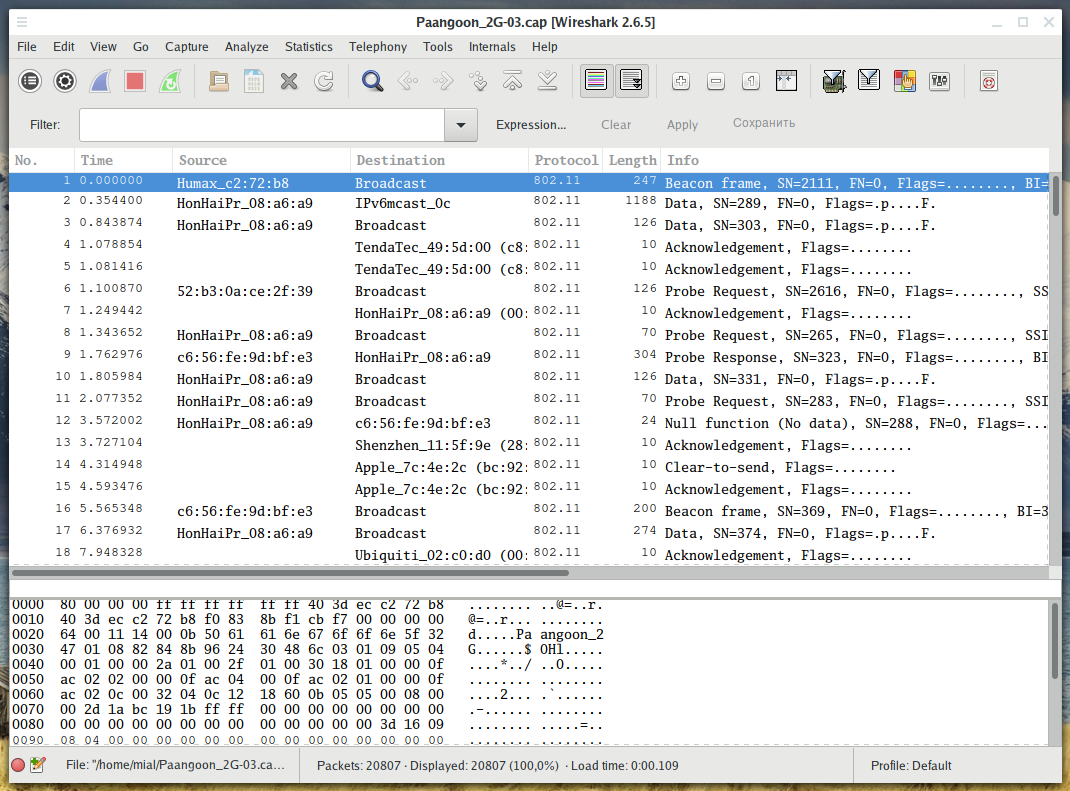Toggle auto-scroll in live capture
The height and width of the screenshot is (791, 1070).
click(632, 81)
